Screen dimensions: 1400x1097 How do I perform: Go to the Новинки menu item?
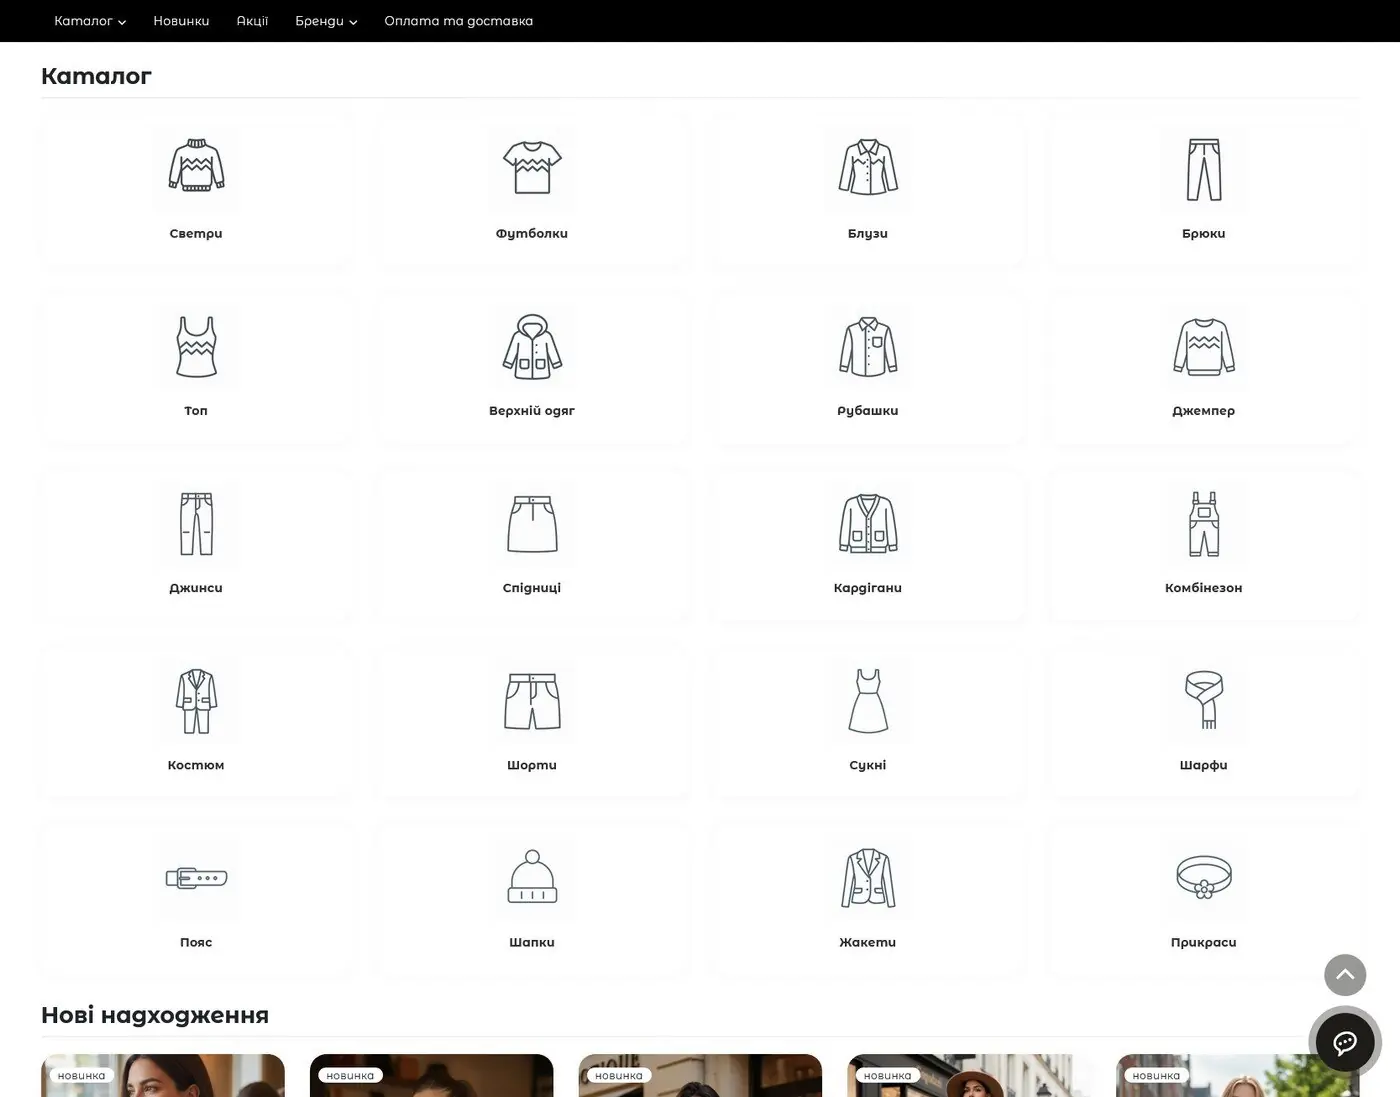(181, 21)
